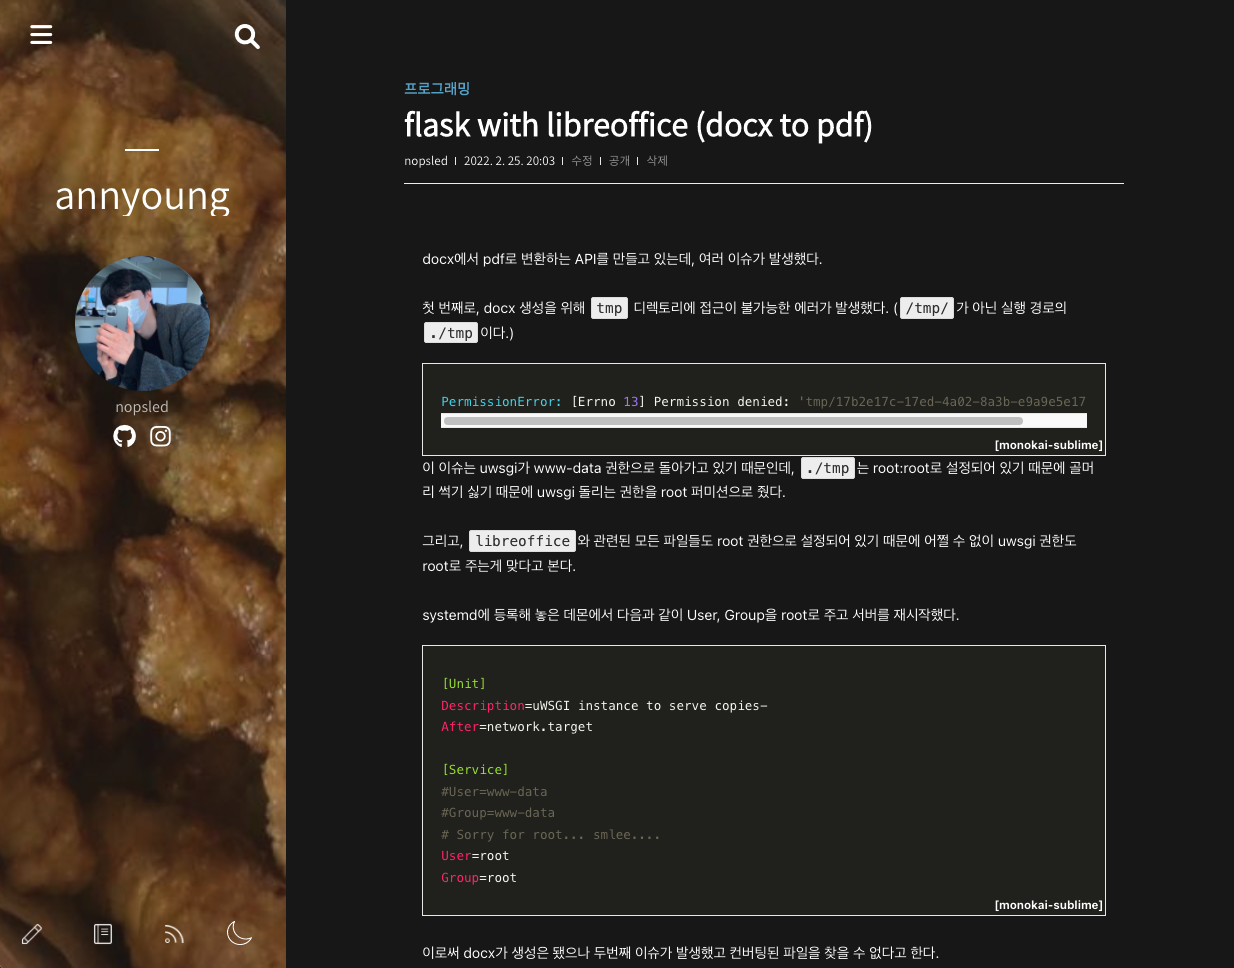Click the profile photo avatar
This screenshot has width=1234, height=968.
point(143,324)
